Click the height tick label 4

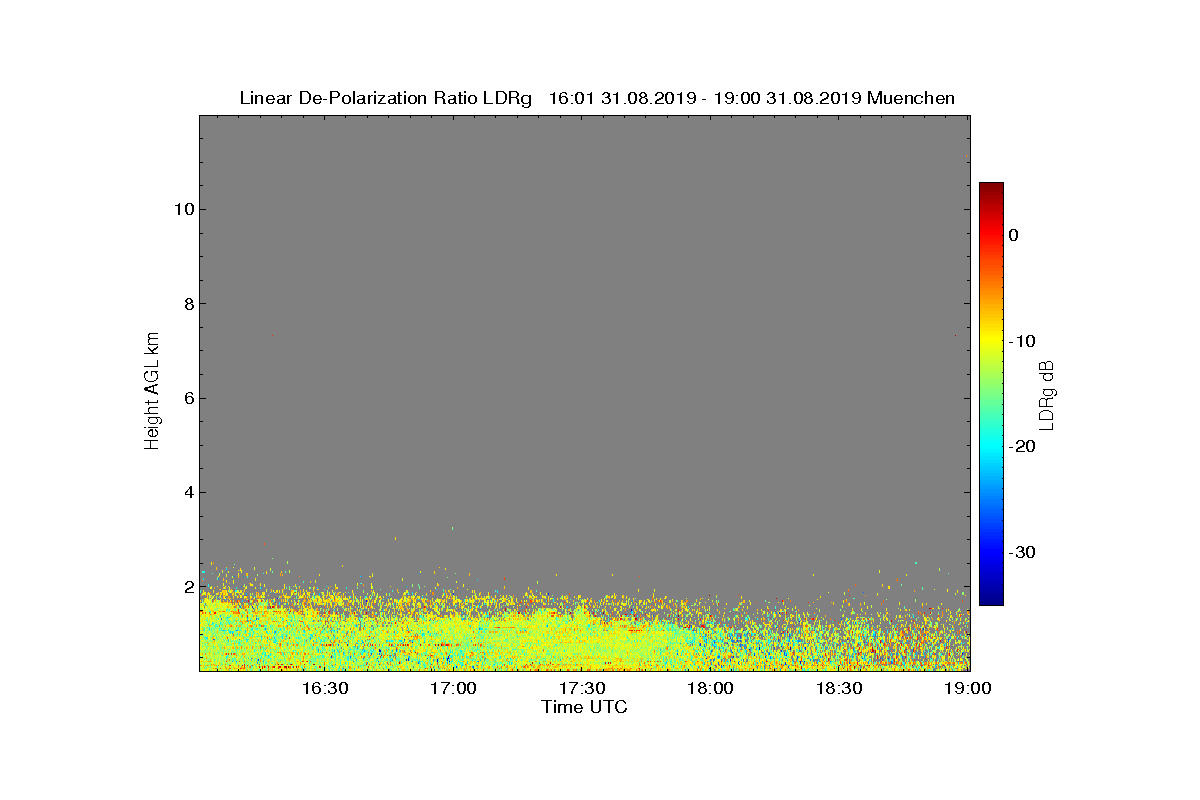pyautogui.click(x=187, y=492)
